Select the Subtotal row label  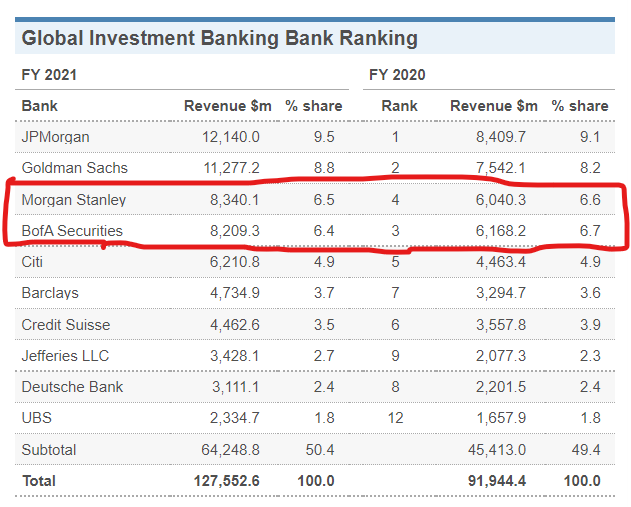pos(49,450)
